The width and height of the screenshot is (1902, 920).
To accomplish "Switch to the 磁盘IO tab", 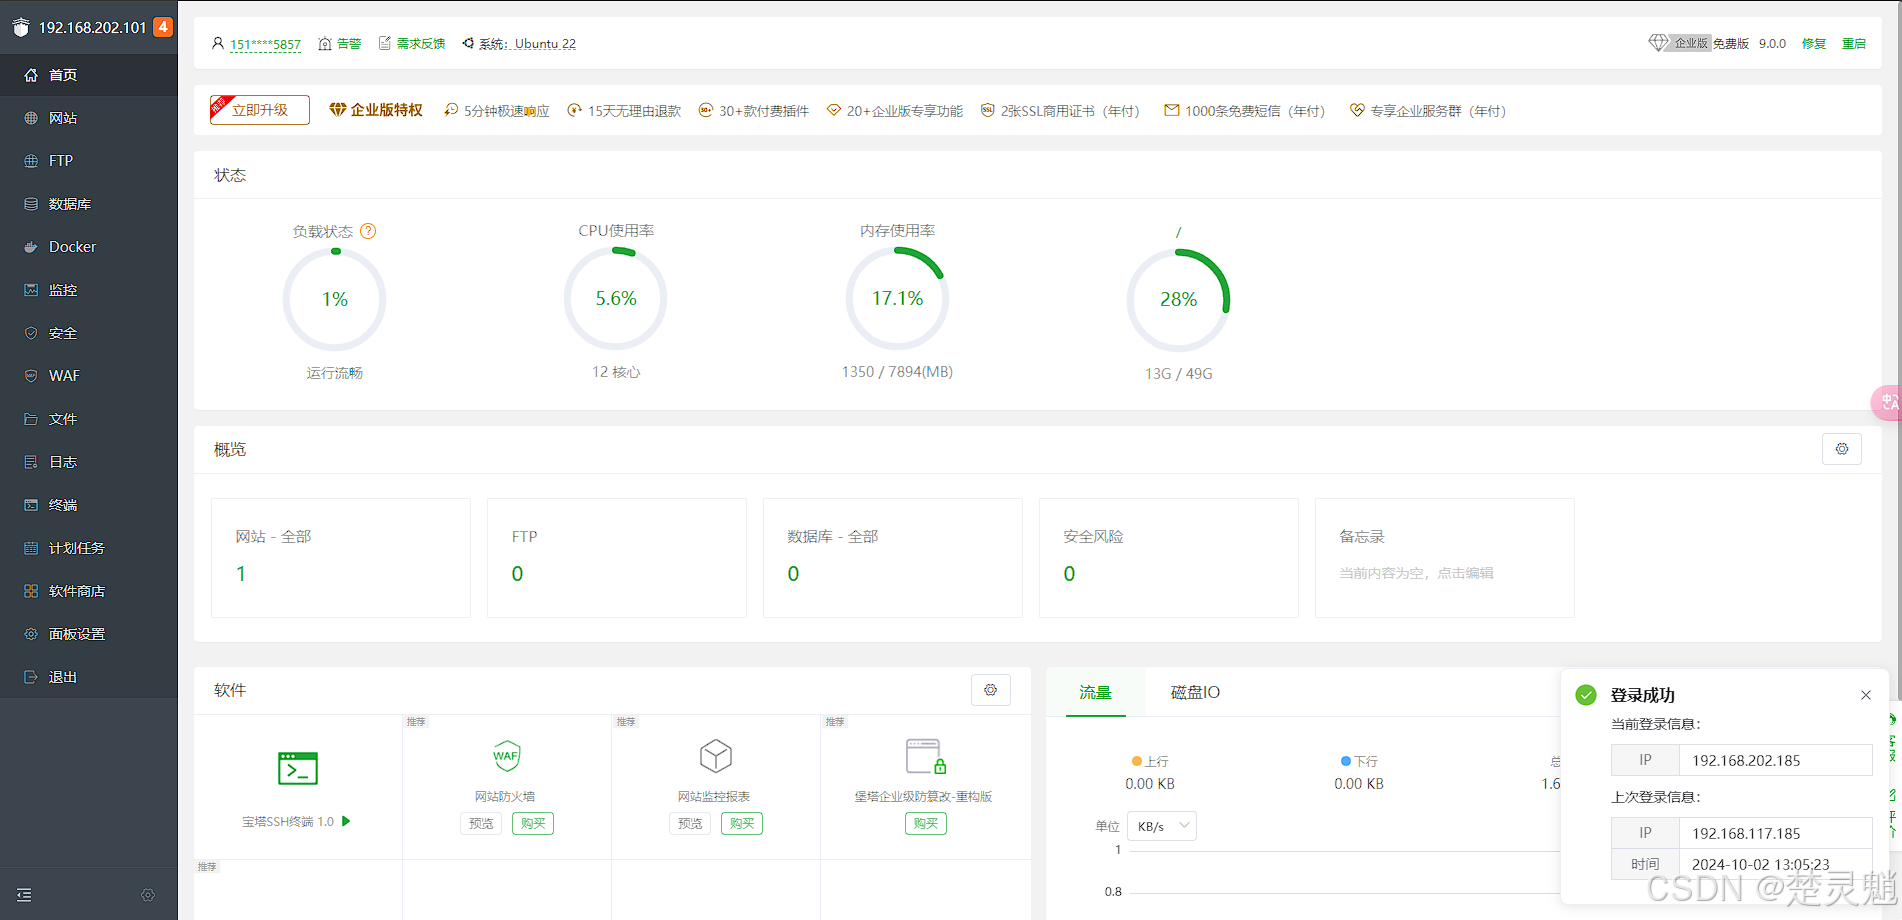I will (x=1195, y=692).
